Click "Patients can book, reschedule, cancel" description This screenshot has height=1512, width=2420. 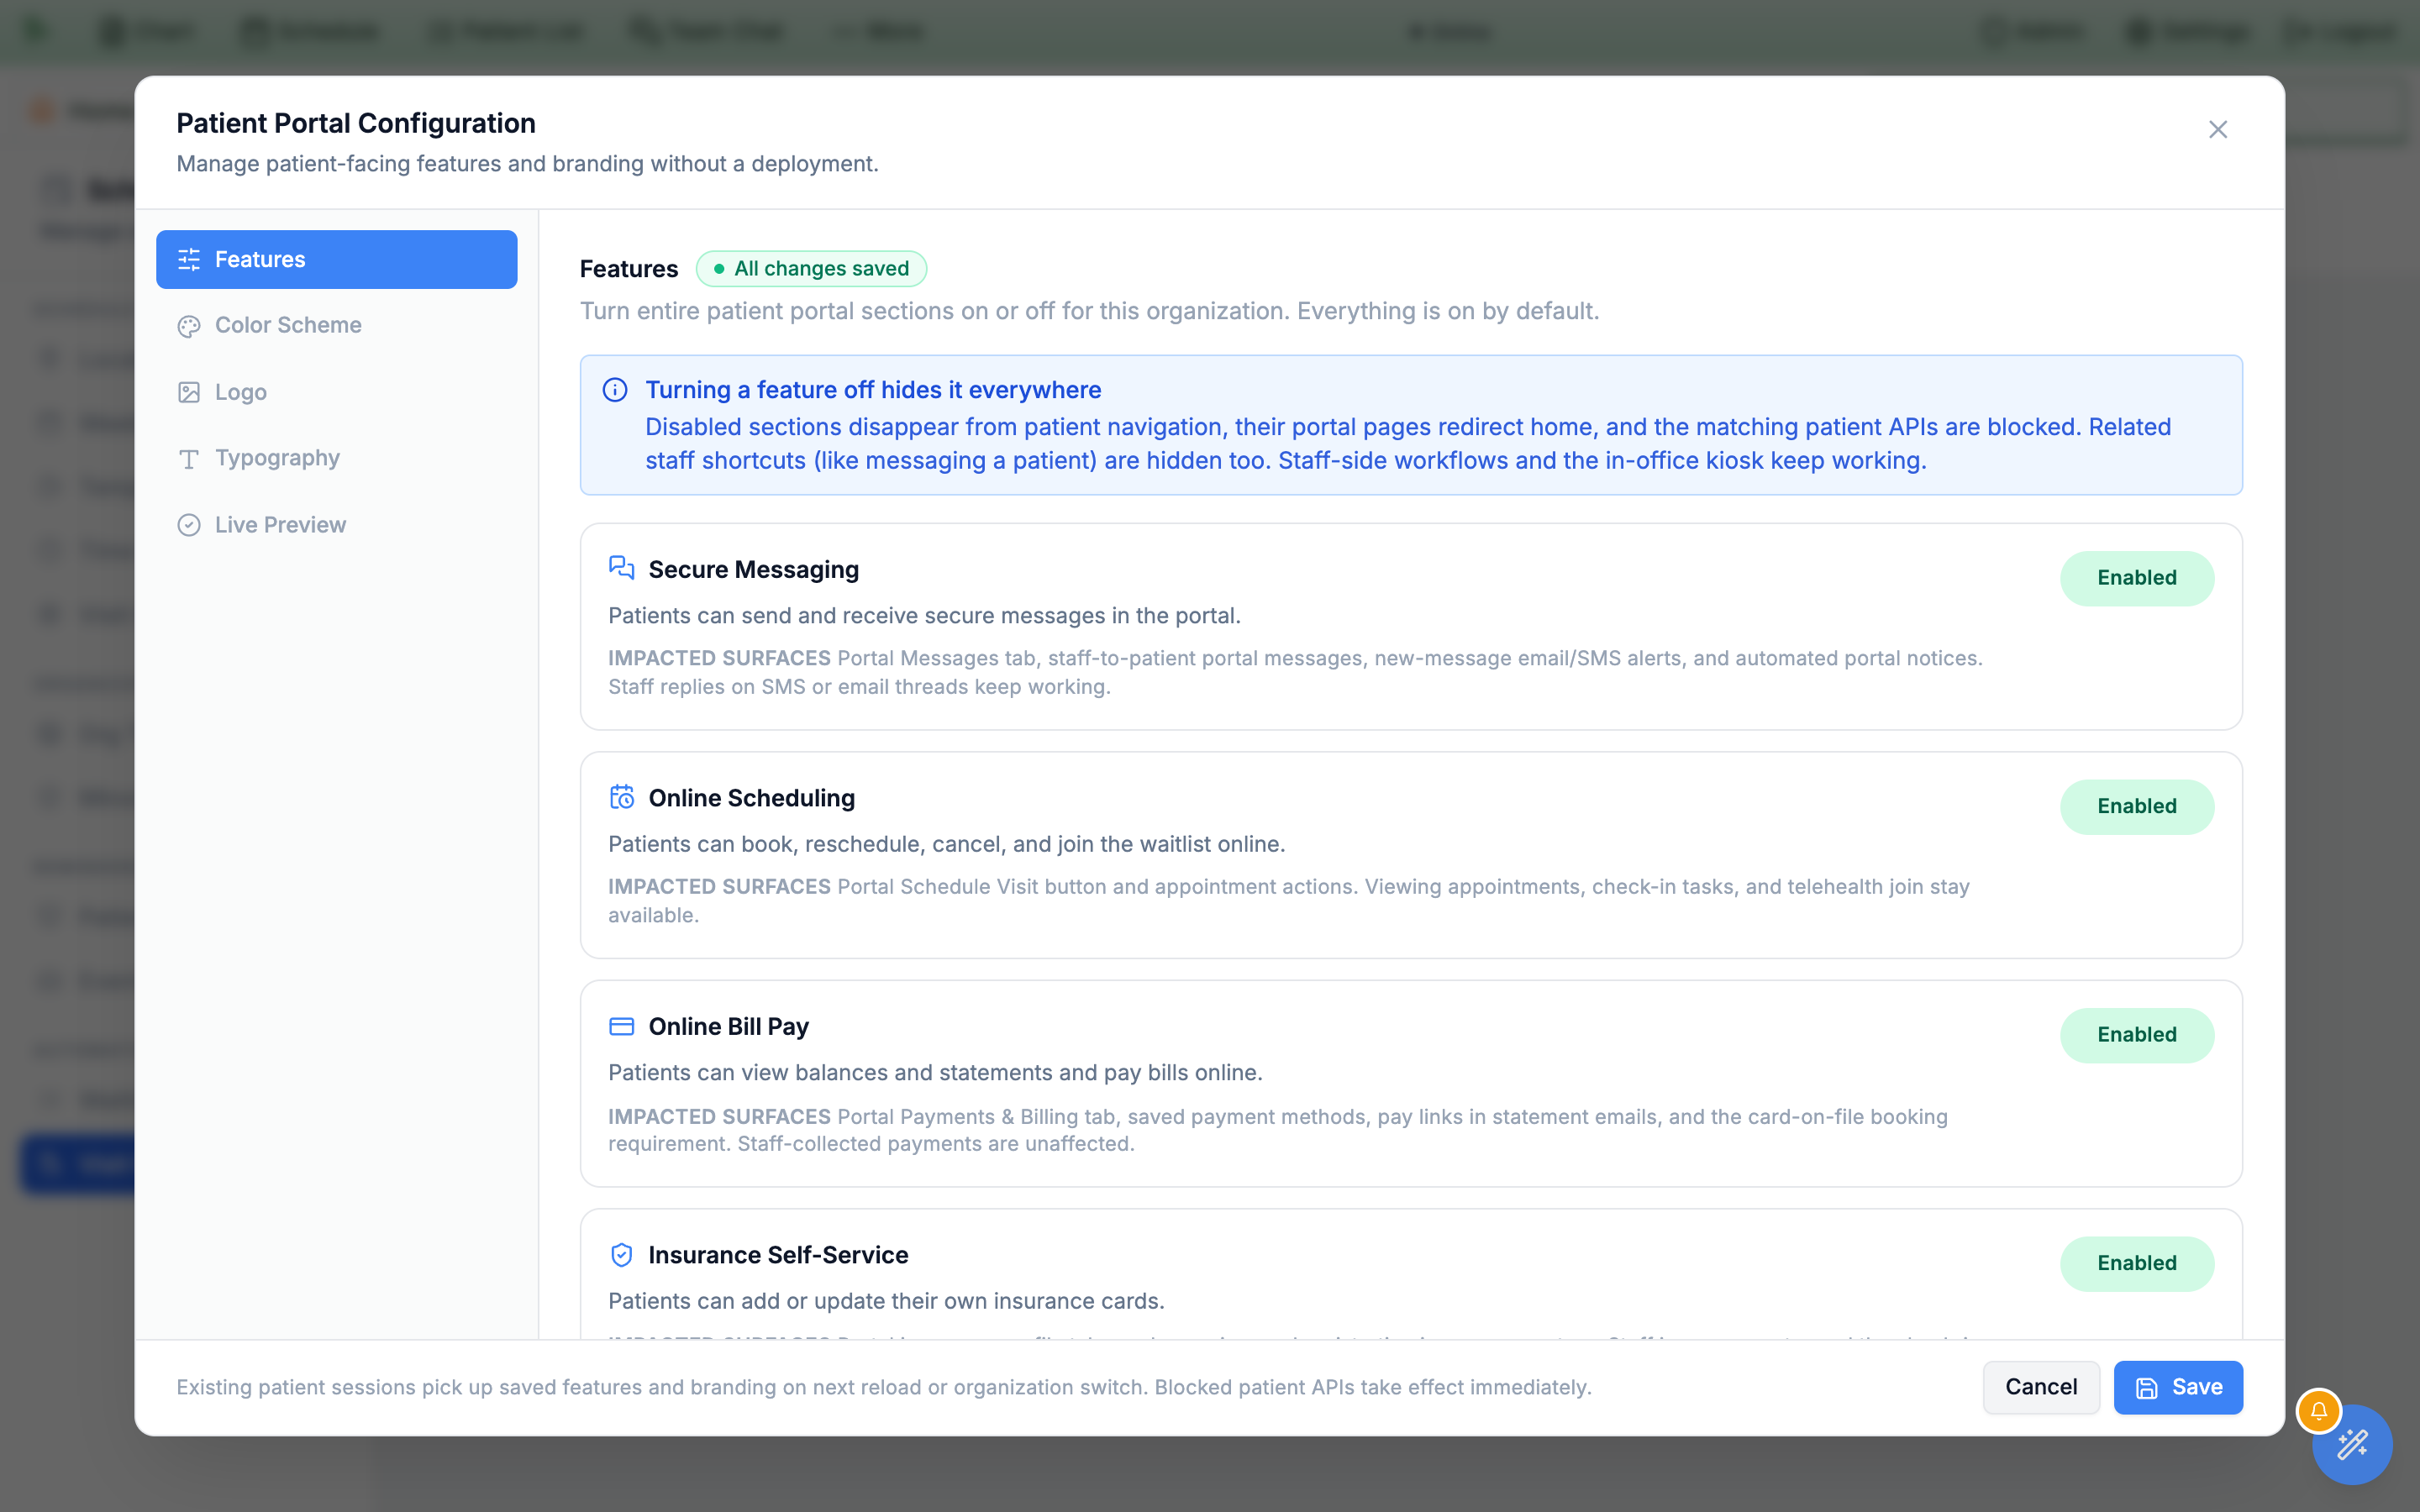tap(946, 844)
